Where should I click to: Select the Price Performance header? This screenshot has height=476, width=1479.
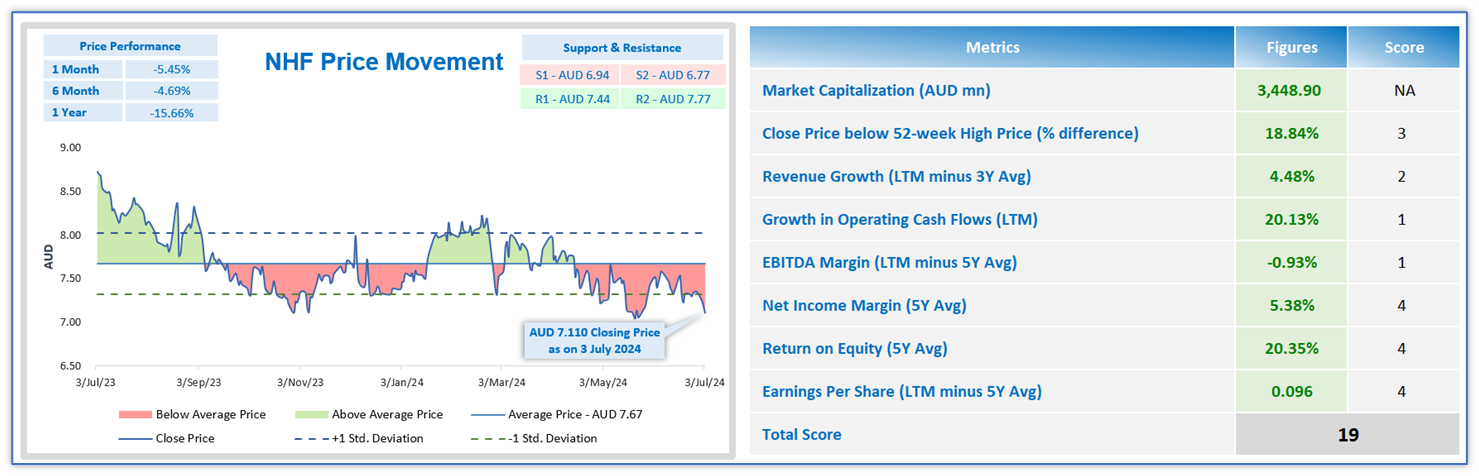click(130, 46)
